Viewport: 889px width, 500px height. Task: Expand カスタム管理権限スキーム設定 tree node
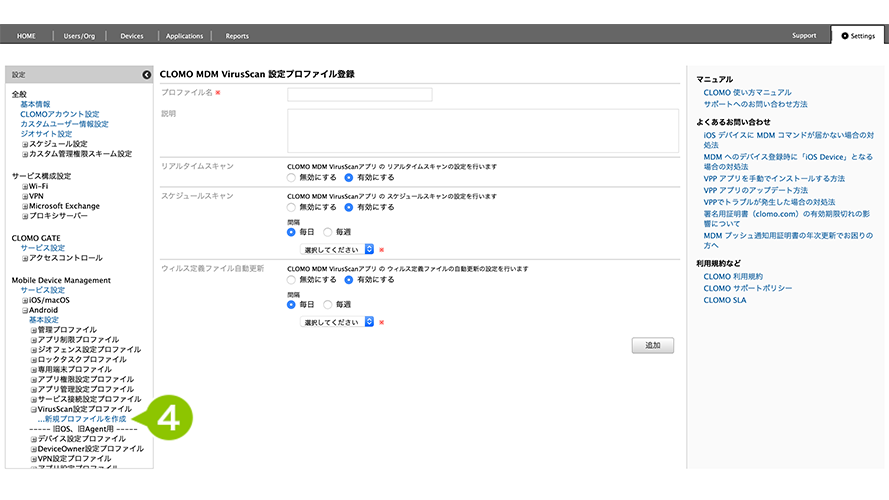coord(25,154)
